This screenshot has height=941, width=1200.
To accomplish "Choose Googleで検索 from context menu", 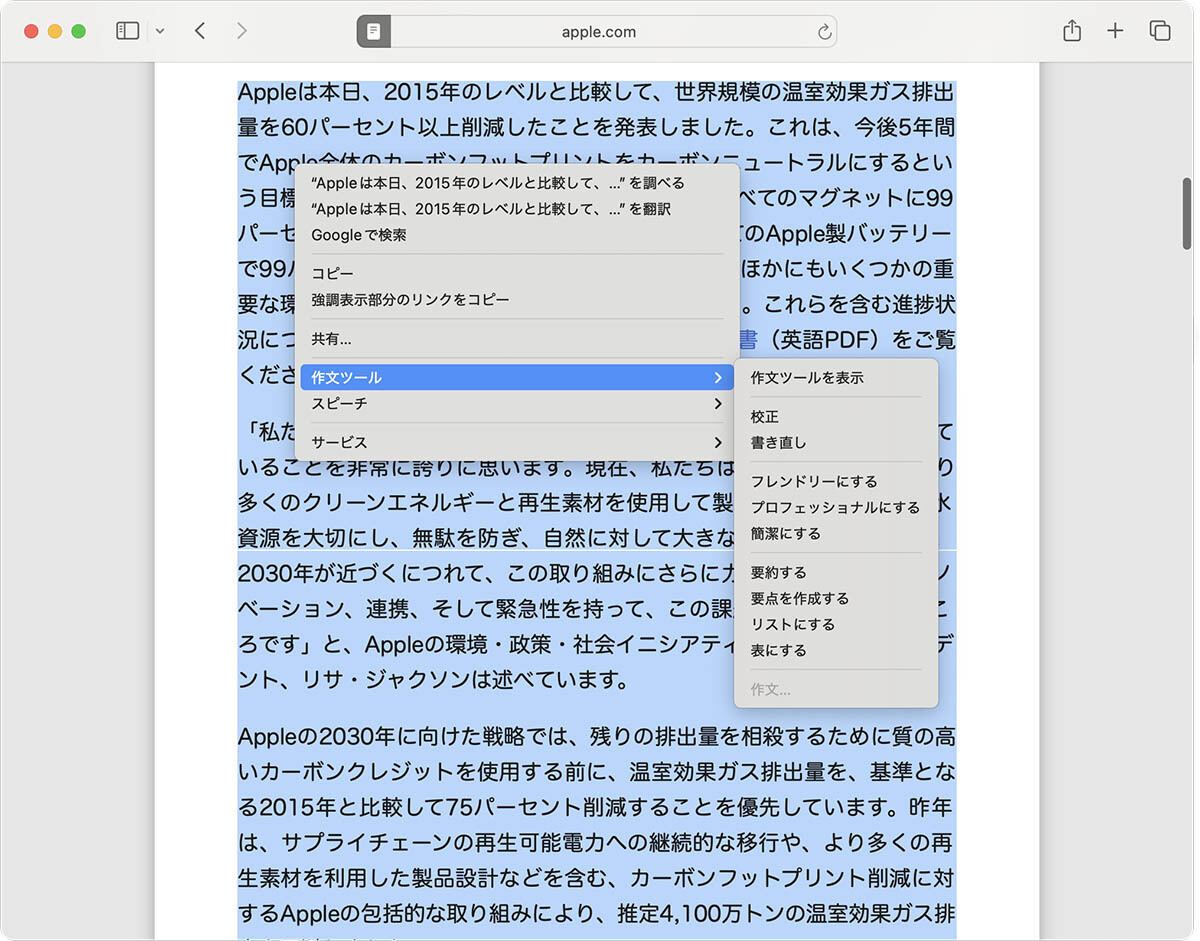I will pyautogui.click(x=517, y=235).
